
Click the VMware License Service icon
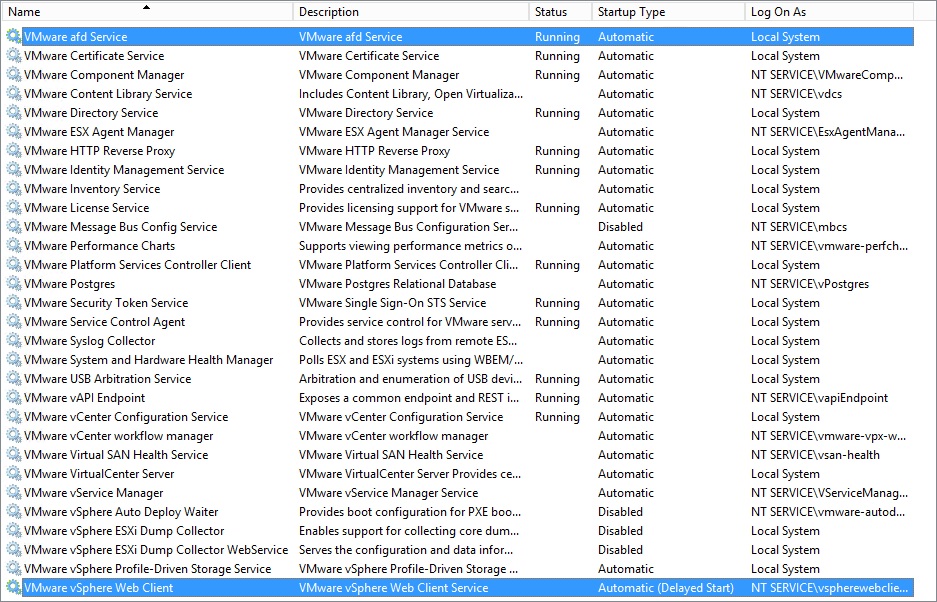coord(14,208)
